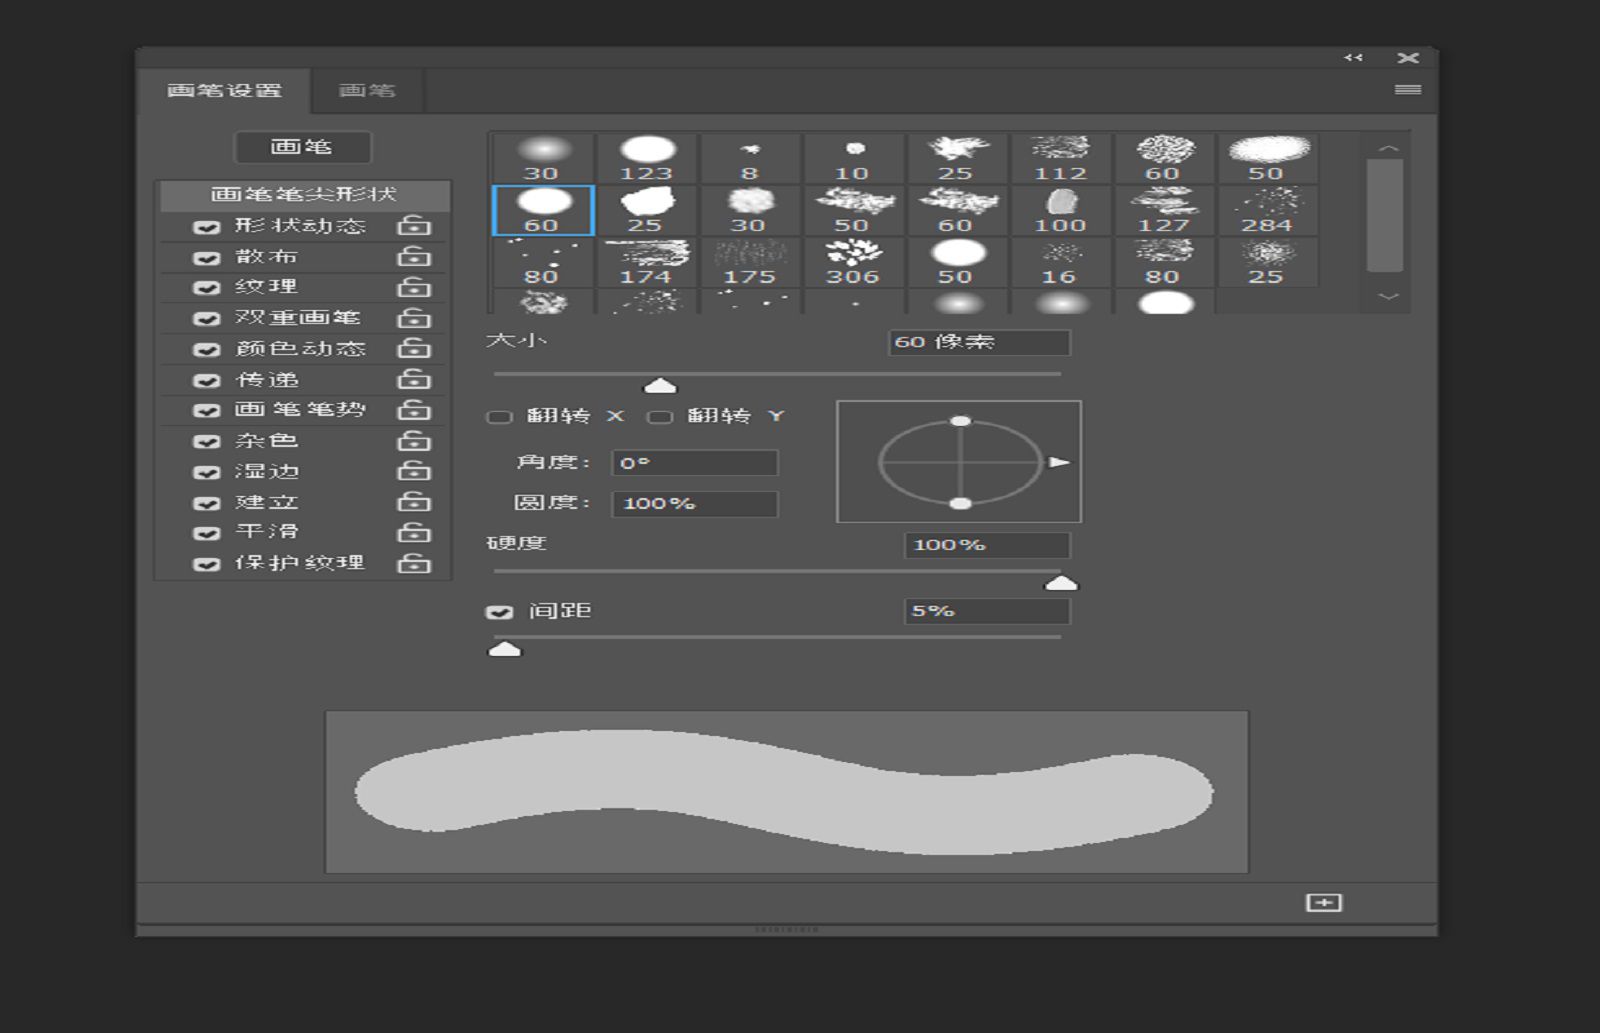Toggle lock for 纹理 setting
Viewport: 1600px width, 1033px height.
(414, 287)
